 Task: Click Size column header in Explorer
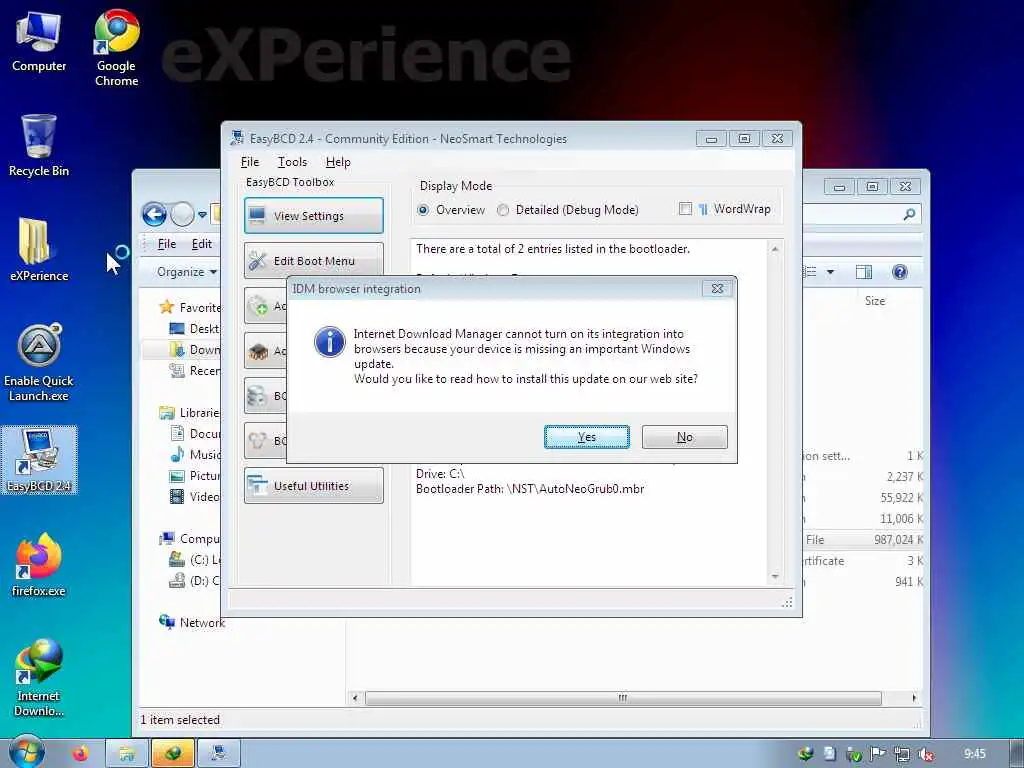pyautogui.click(x=874, y=300)
